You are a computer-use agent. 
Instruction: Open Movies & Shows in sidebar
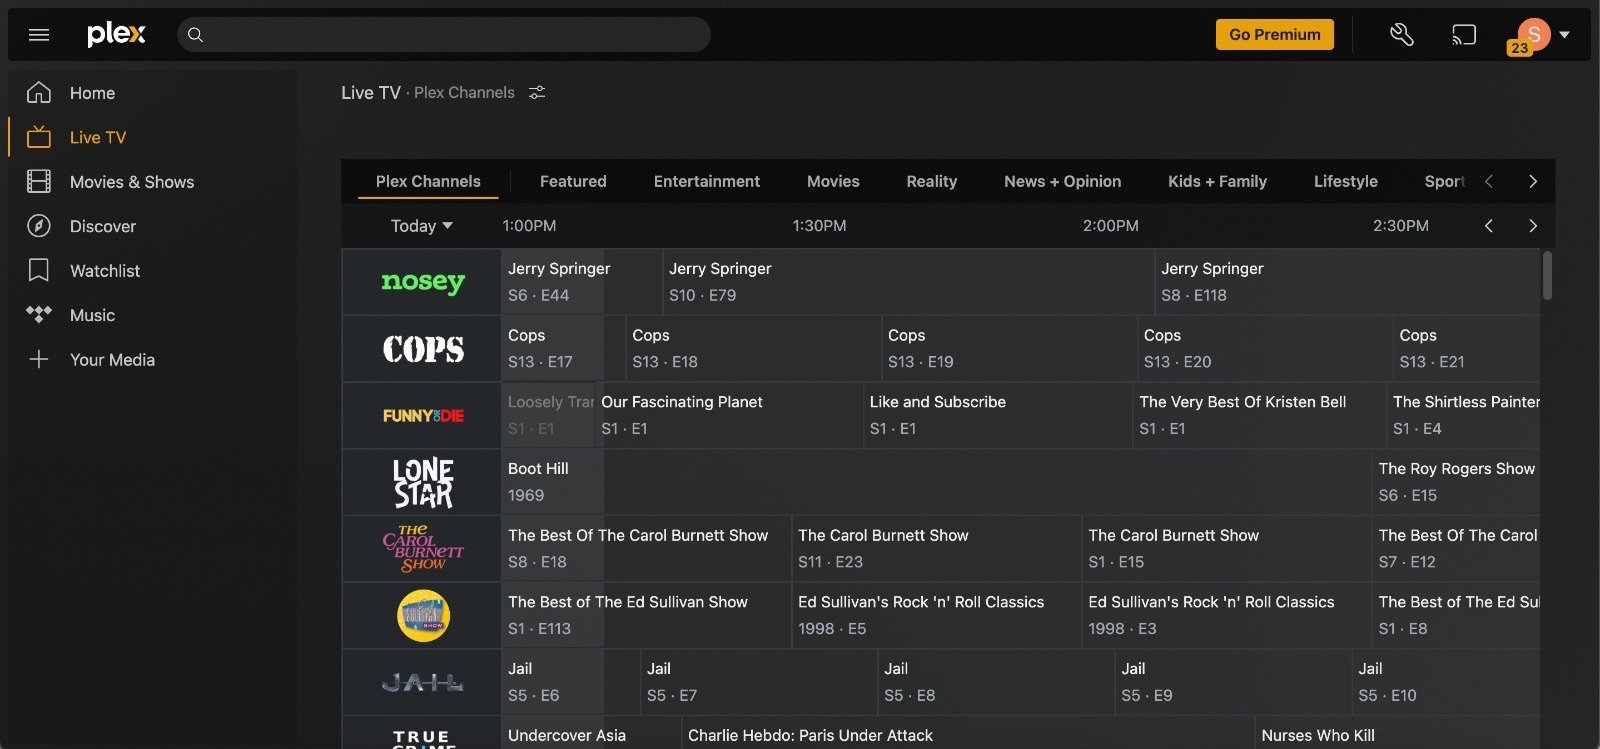click(x=132, y=182)
